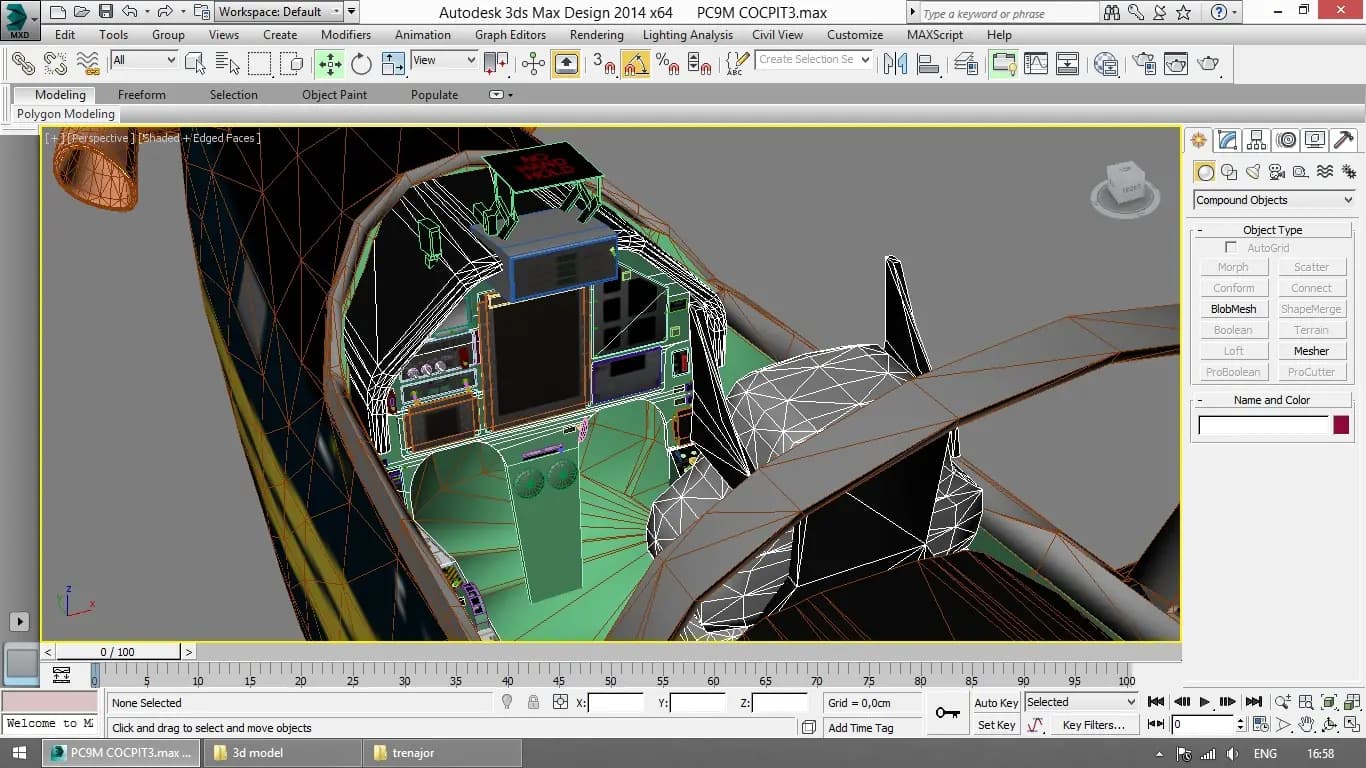
Task: Open the View reference coordinate dropdown
Action: point(444,60)
